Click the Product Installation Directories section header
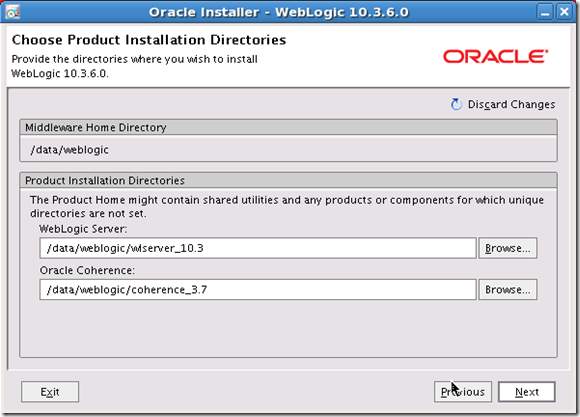The width and height of the screenshot is (580, 417). (288, 180)
